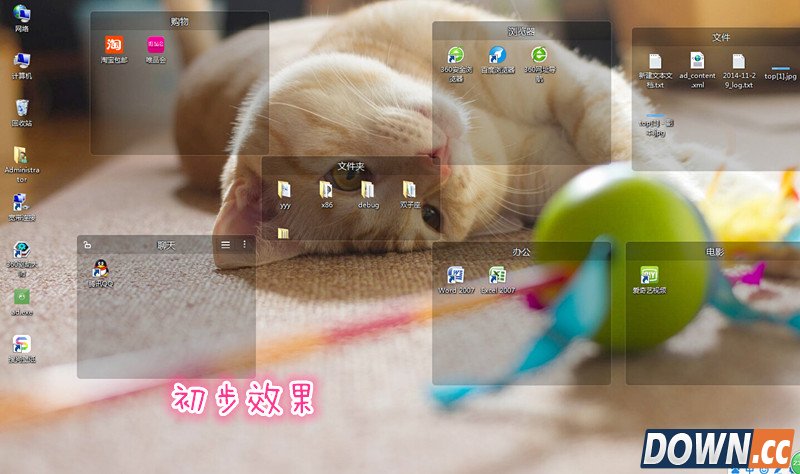
Task: Open the 360安全浏览器 icon
Action: (x=456, y=55)
